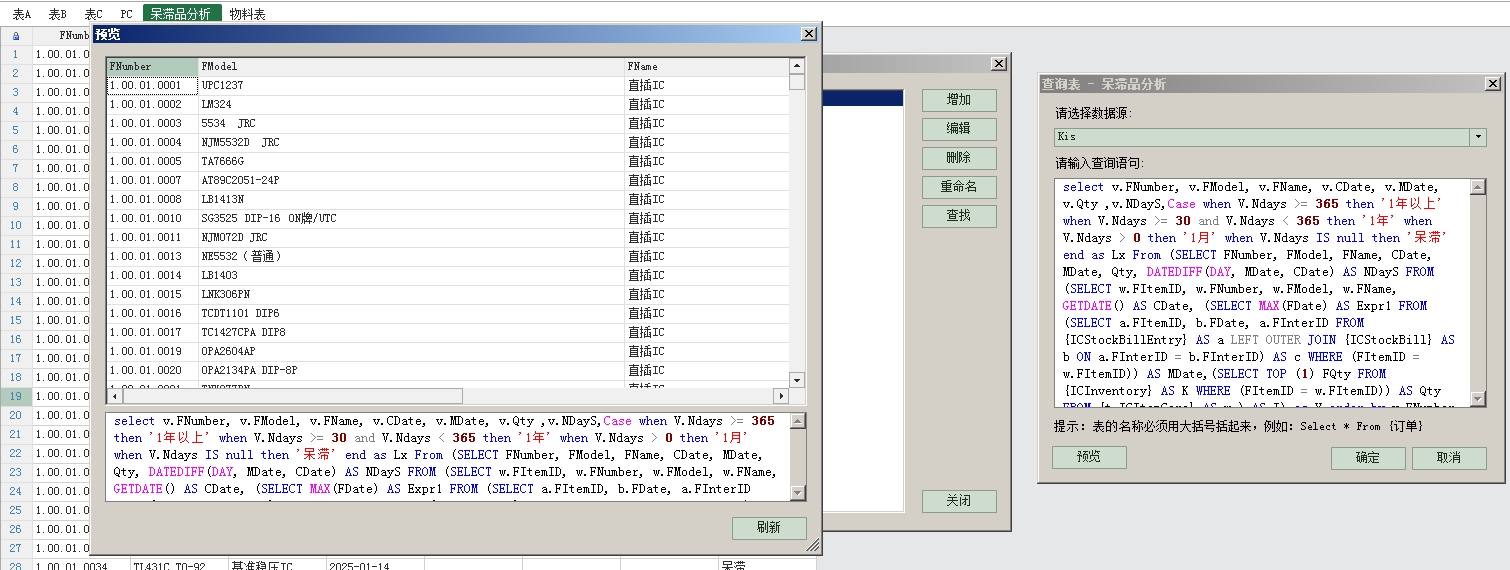Cancel the query dialog with 取消
Image resolution: width=1510 pixels, height=570 pixels.
[x=1448, y=458]
